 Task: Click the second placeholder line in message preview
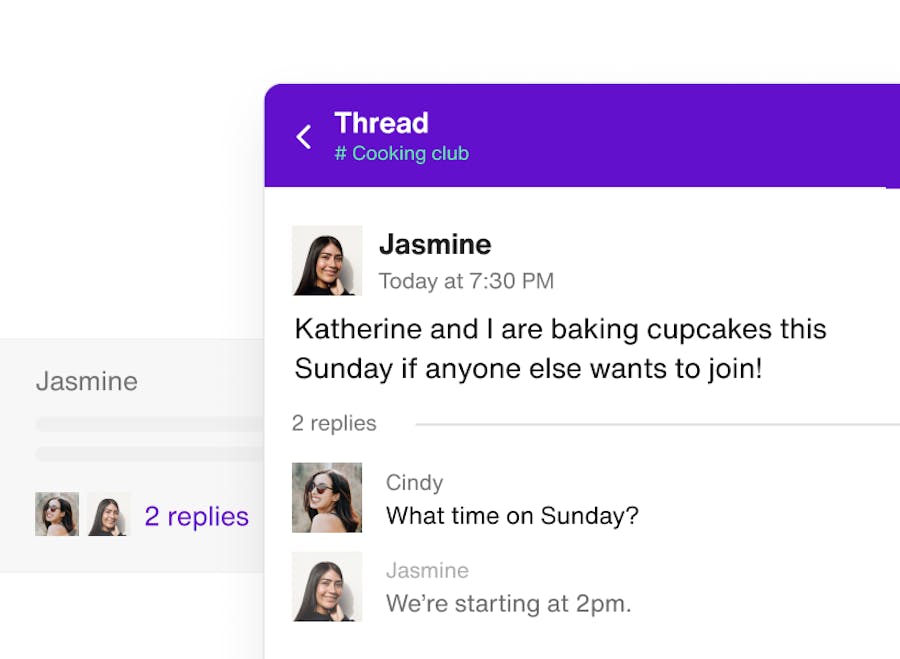(x=150, y=454)
